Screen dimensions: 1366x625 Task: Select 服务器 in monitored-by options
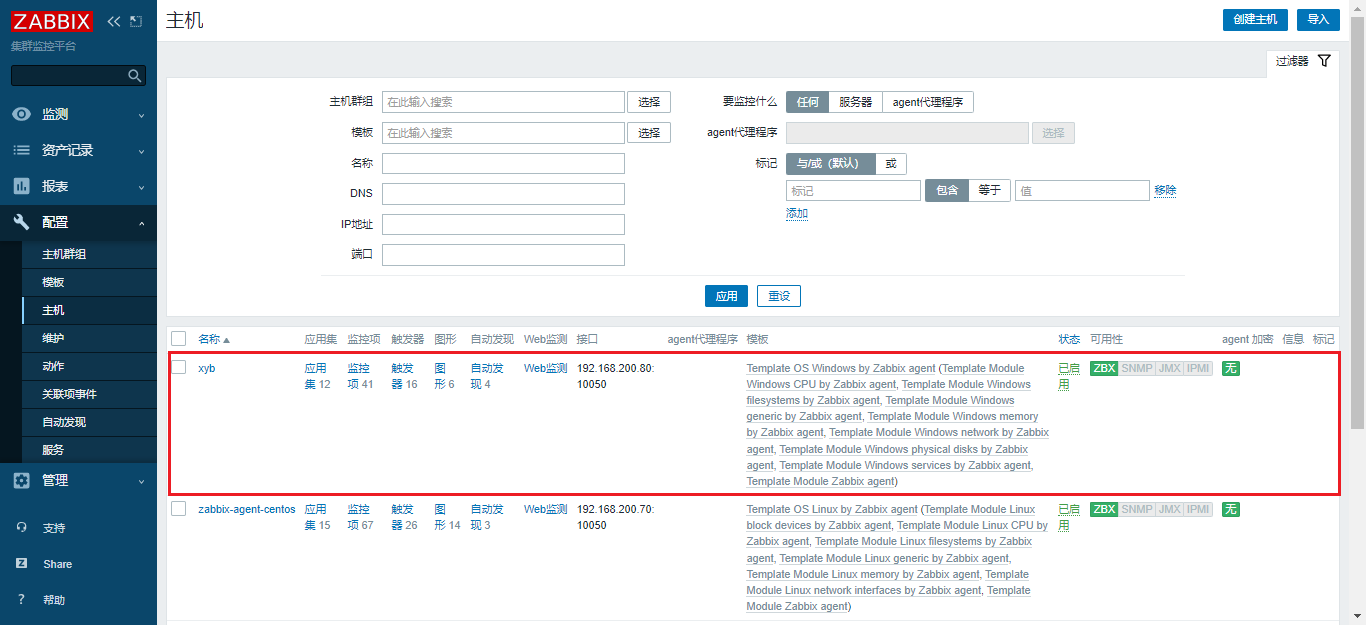855,102
